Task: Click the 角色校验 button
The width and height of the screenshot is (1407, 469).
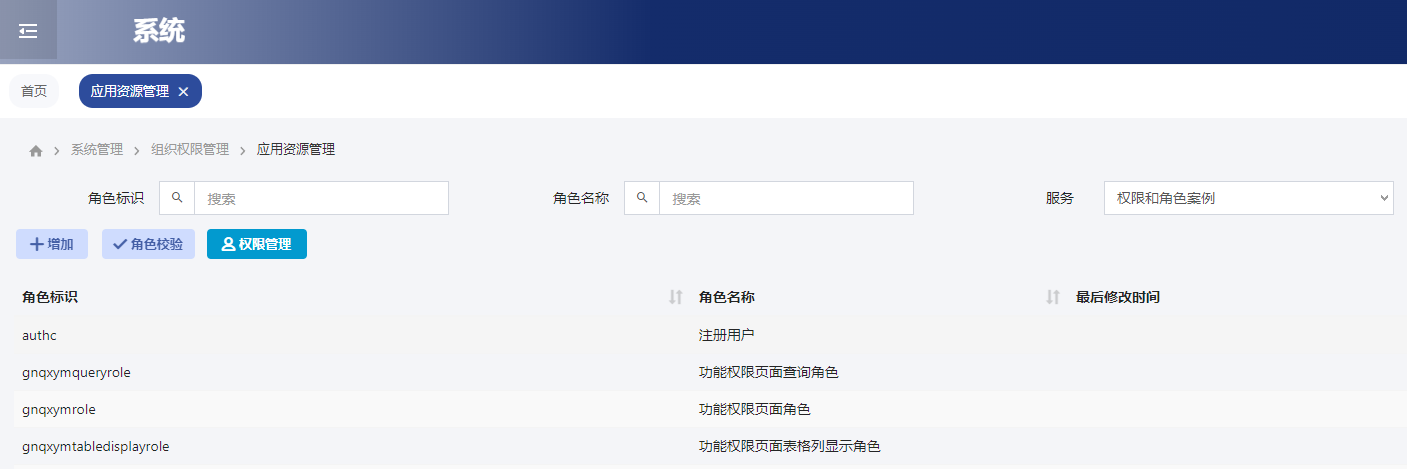Action: [148, 244]
